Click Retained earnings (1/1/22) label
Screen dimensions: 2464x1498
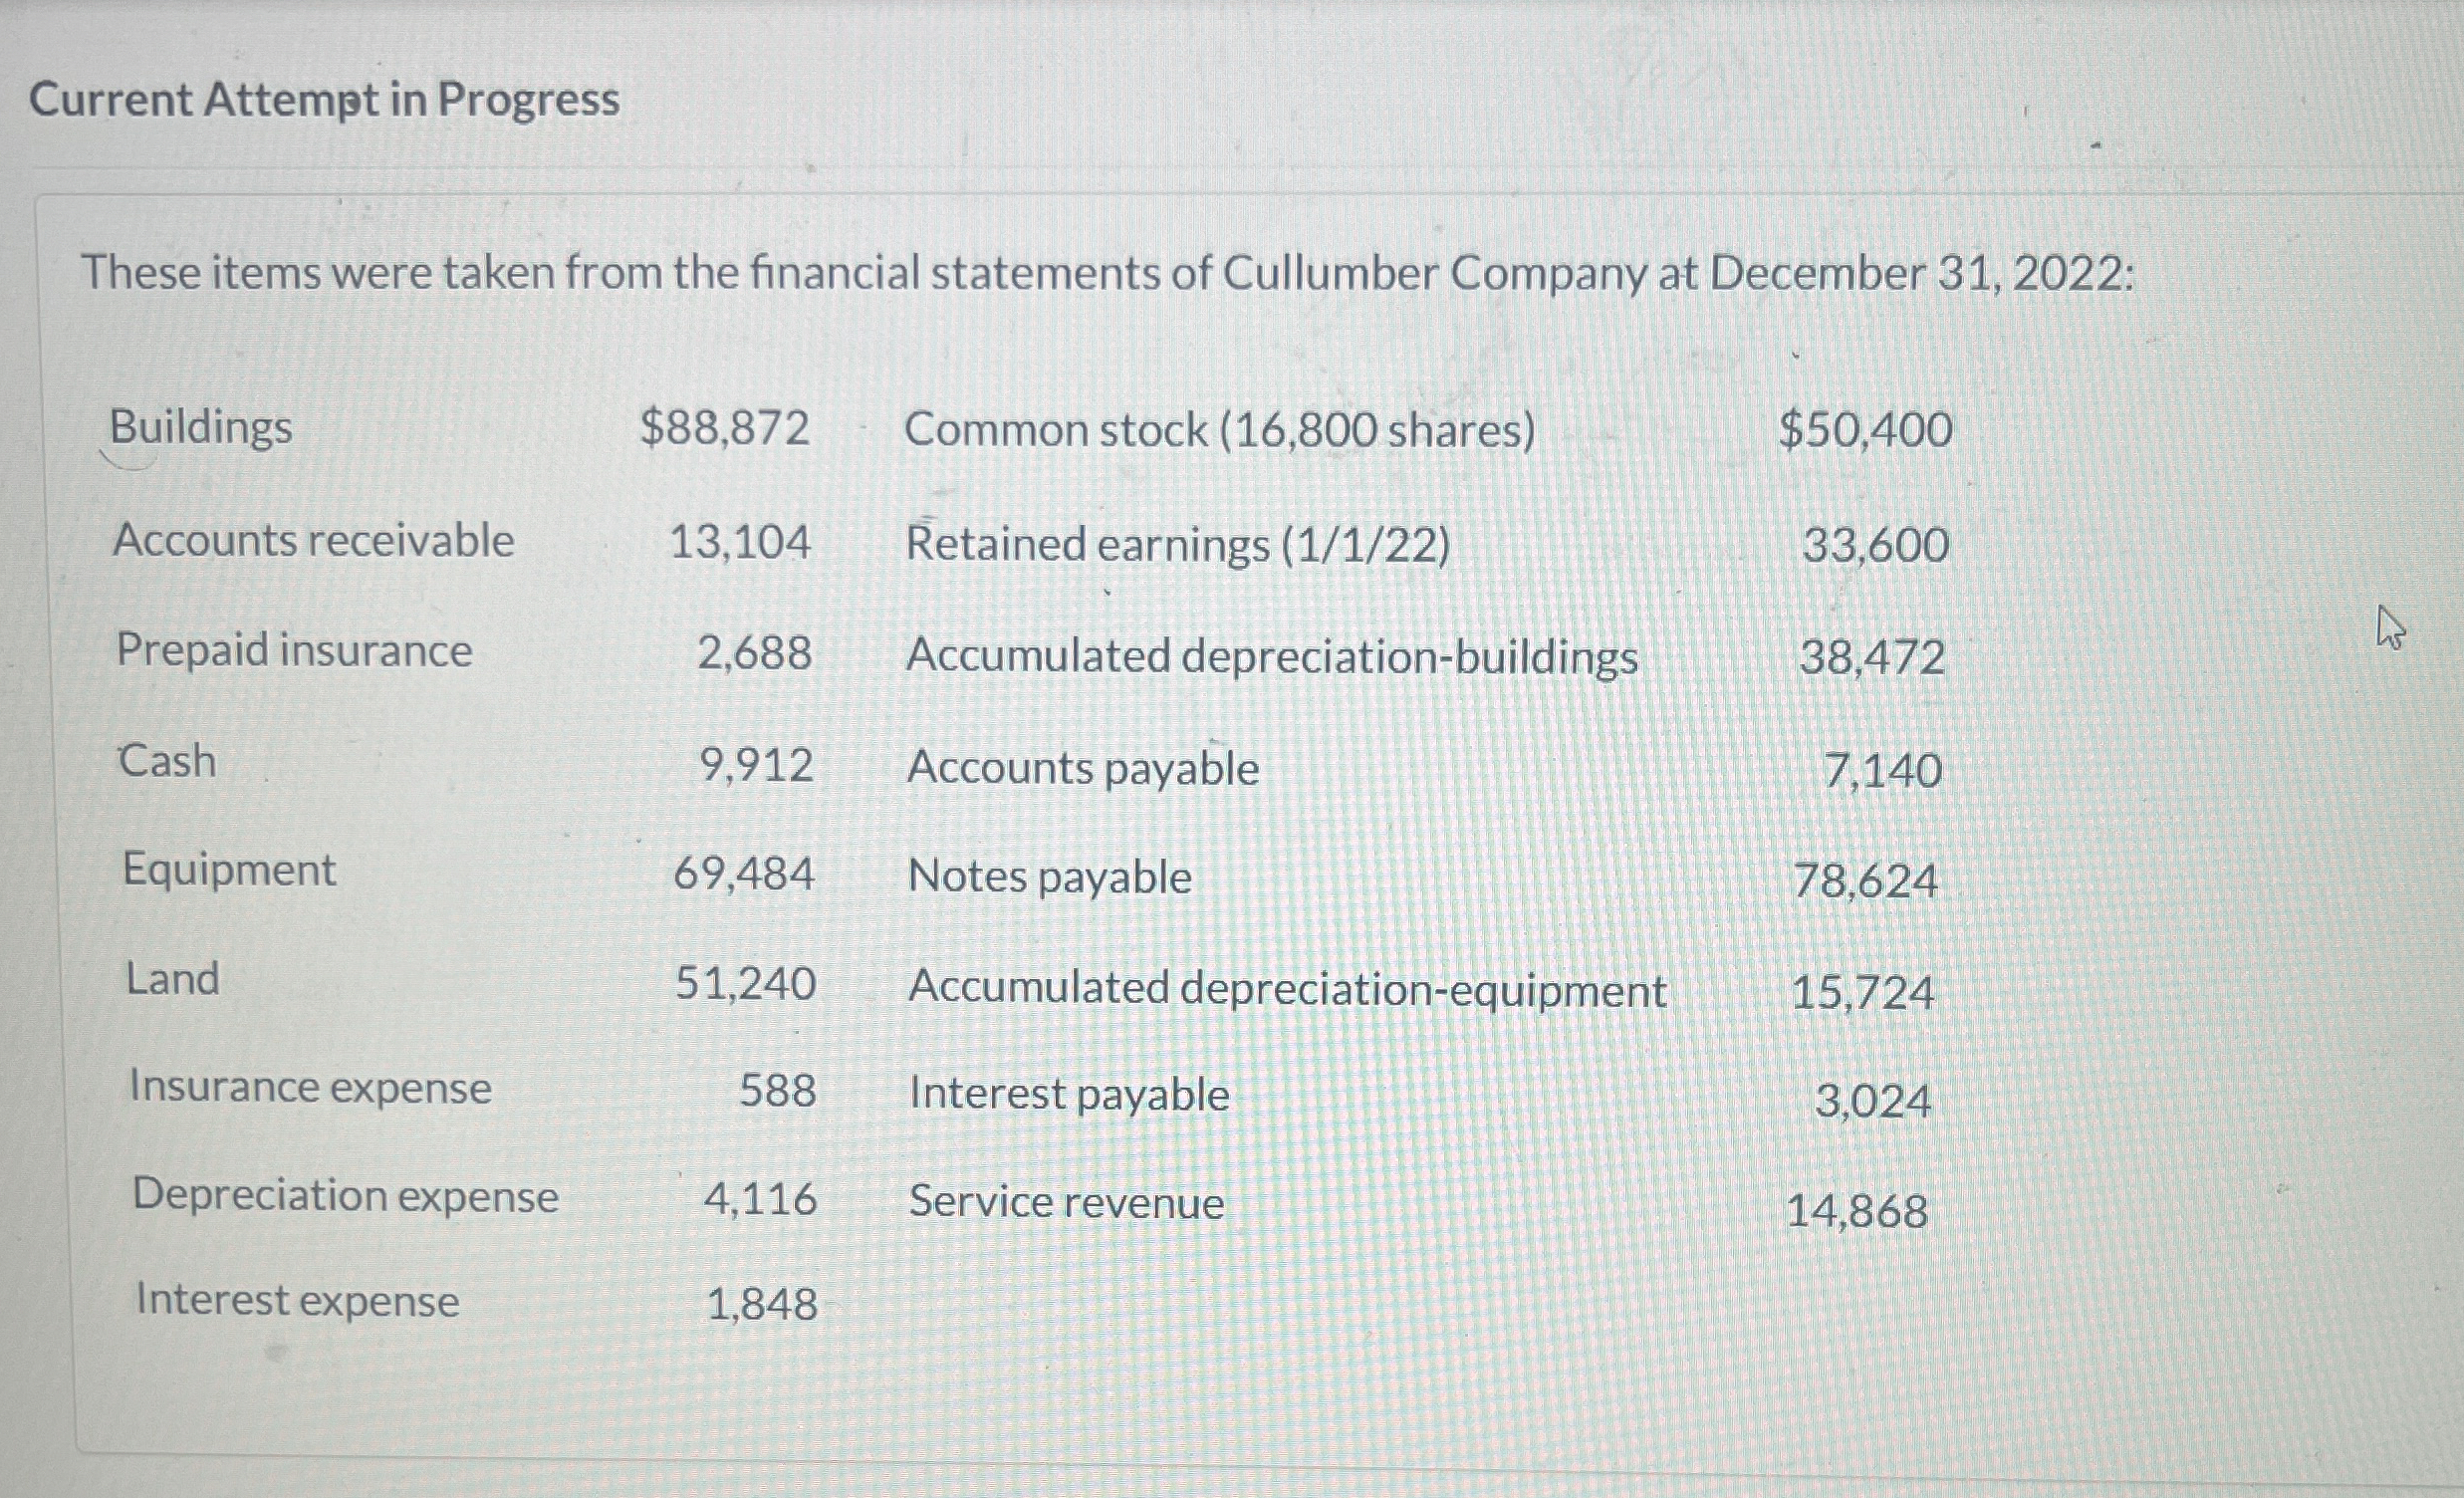(x=1177, y=546)
